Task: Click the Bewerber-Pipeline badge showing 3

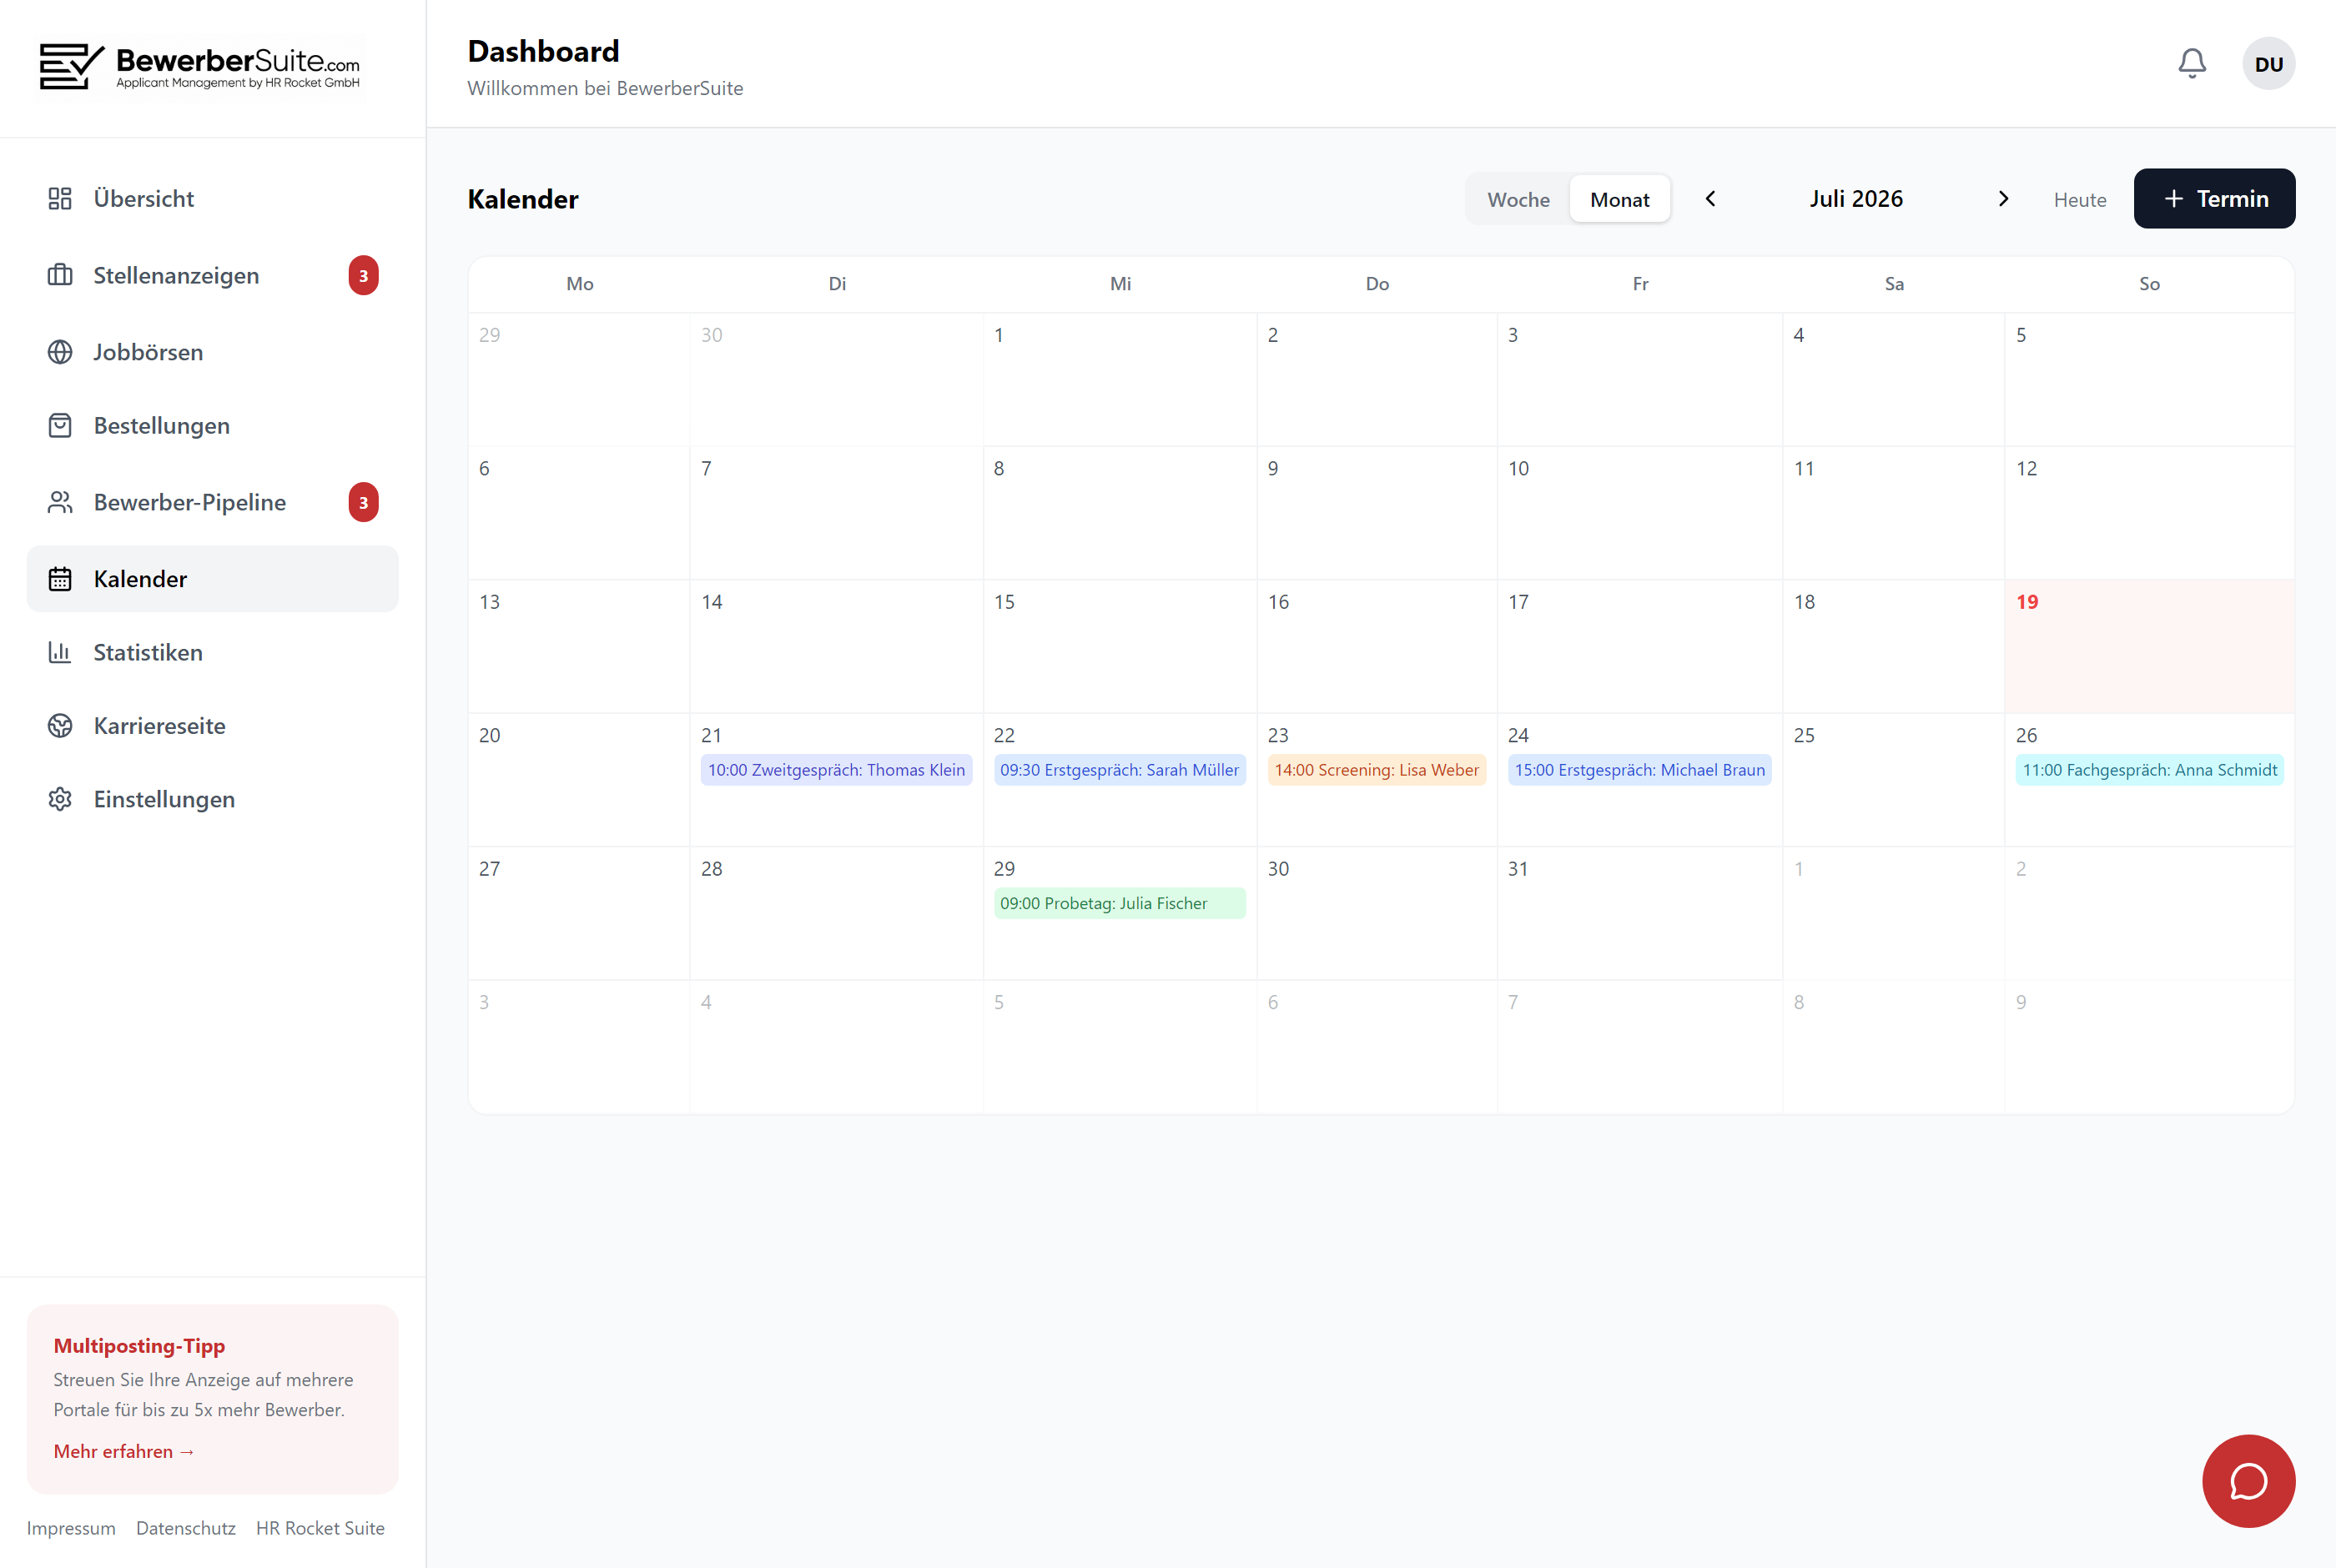Action: 364,502
